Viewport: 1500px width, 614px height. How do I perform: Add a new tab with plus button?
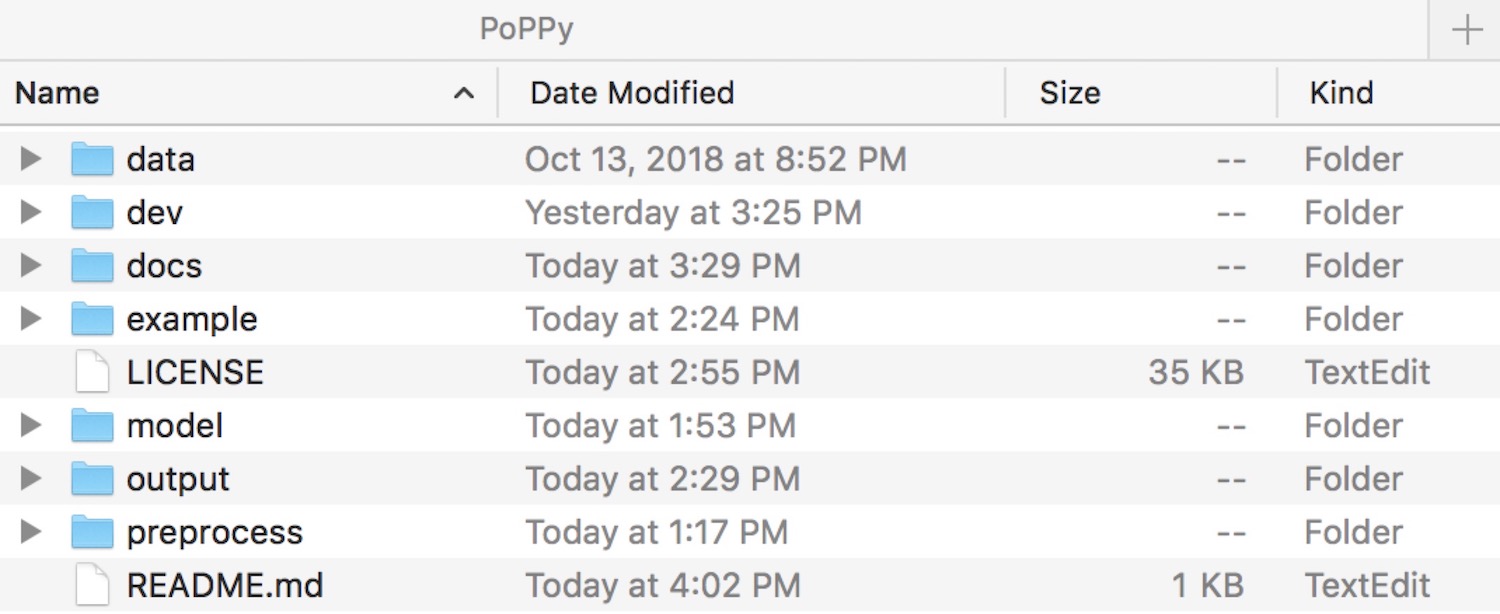coord(1467,30)
